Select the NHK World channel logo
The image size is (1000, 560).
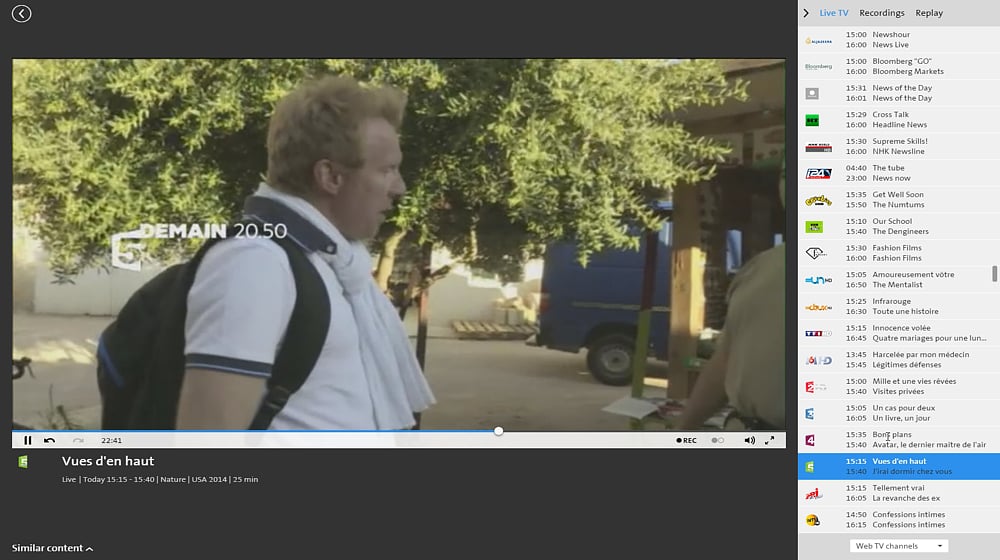818,147
